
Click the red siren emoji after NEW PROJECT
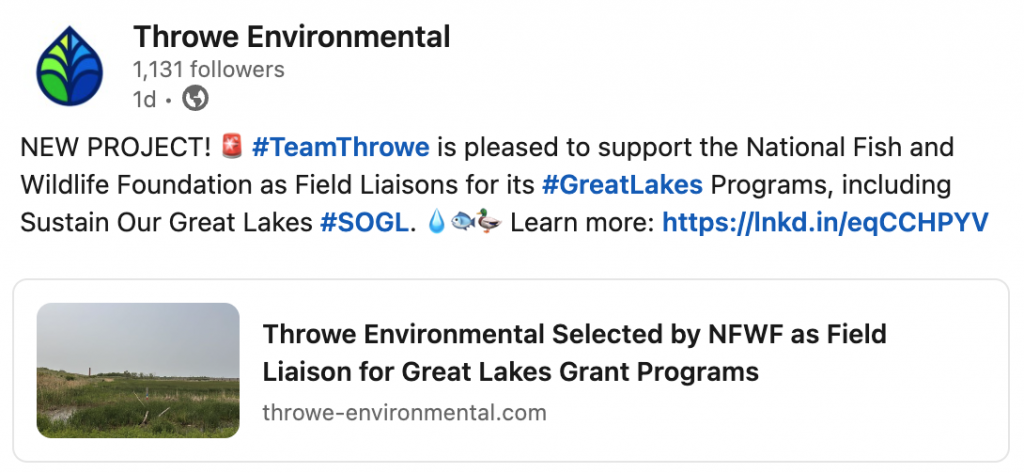[232, 146]
